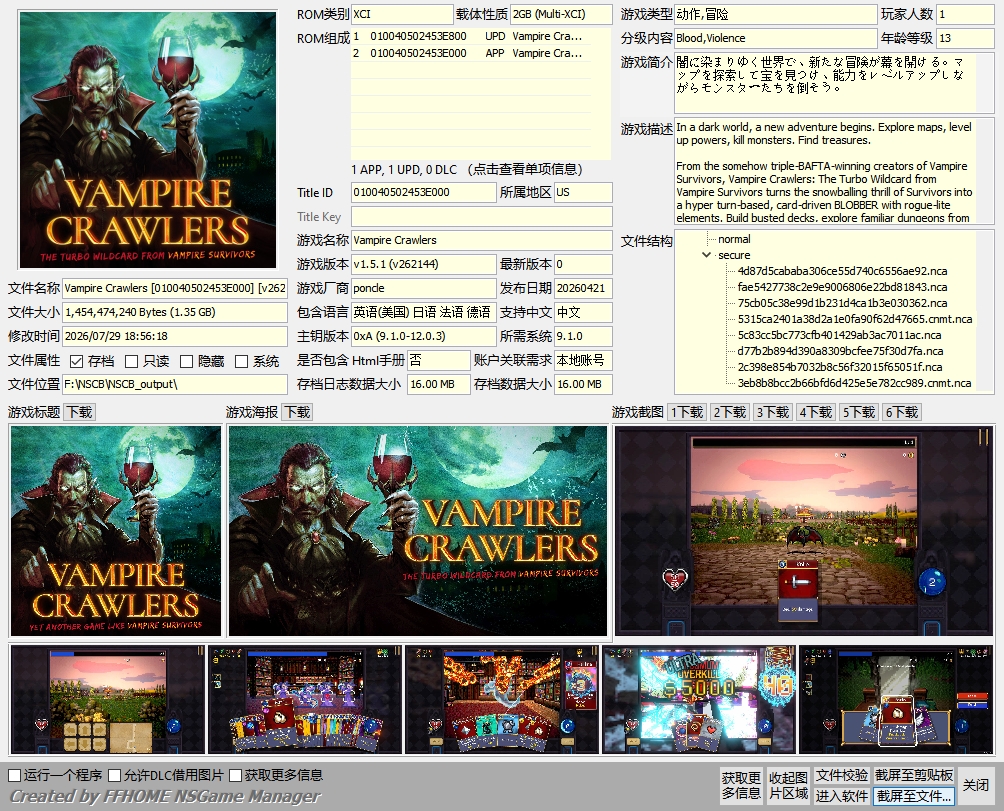The width and height of the screenshot is (1004, 811).
Task: Enable 获取更多信息 checkbox
Action: [x=235, y=775]
